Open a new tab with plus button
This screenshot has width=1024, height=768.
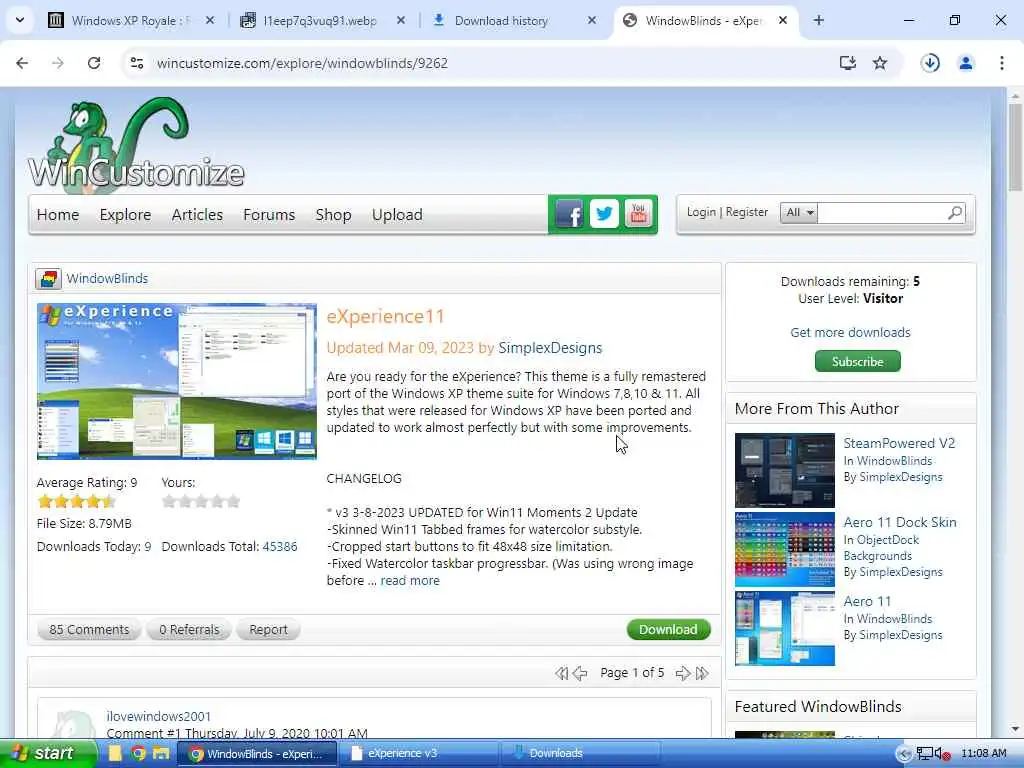pos(818,20)
